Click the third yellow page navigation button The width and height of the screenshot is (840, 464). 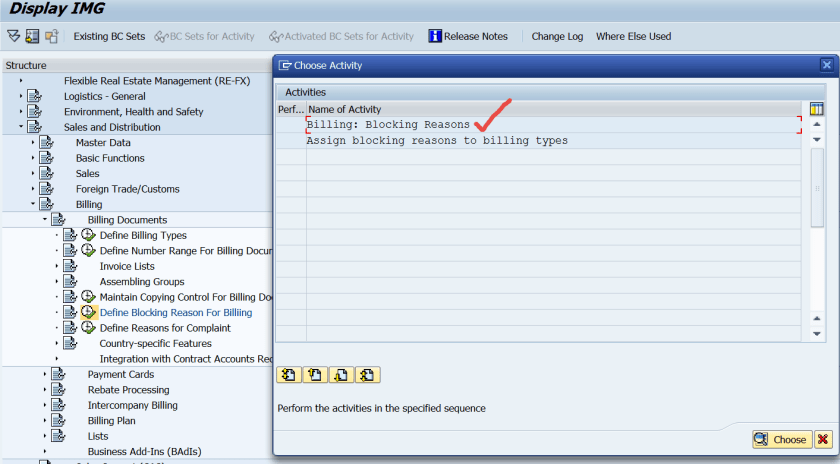point(341,375)
